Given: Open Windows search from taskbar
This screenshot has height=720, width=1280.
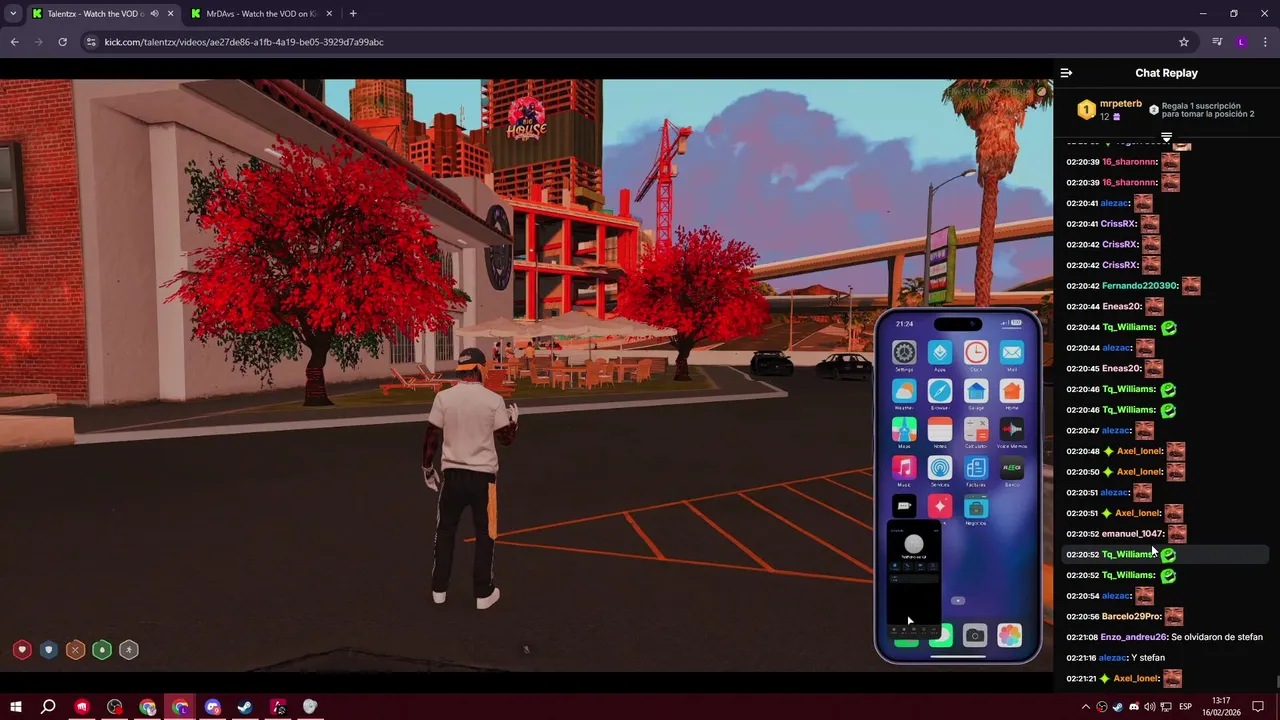Looking at the screenshot, I should coord(48,707).
